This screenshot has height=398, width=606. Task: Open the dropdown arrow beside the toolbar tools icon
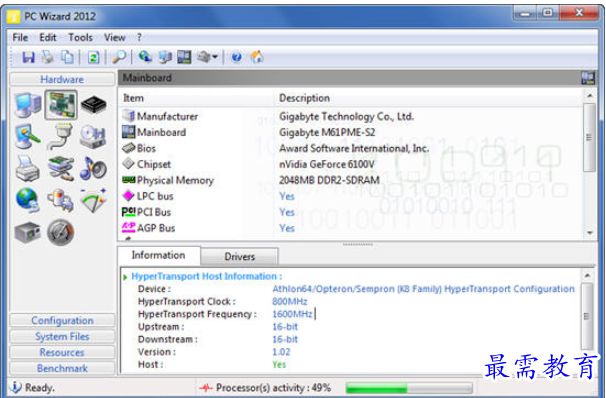[x=215, y=57]
